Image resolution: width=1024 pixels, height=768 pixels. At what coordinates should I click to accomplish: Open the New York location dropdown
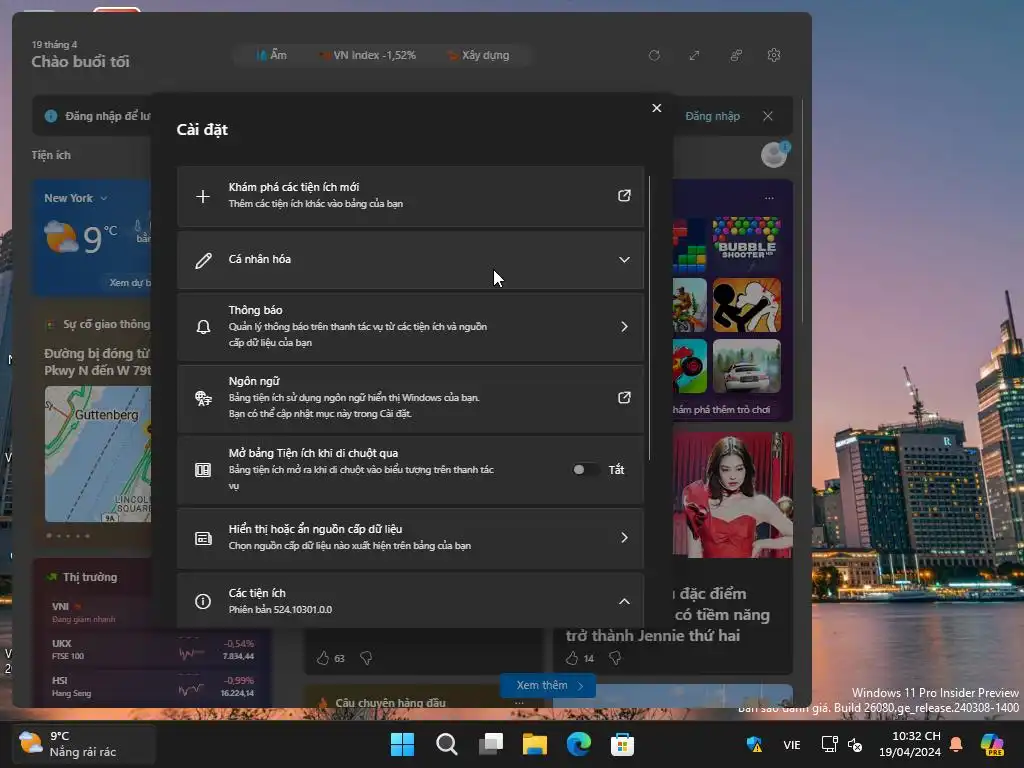tap(76, 198)
